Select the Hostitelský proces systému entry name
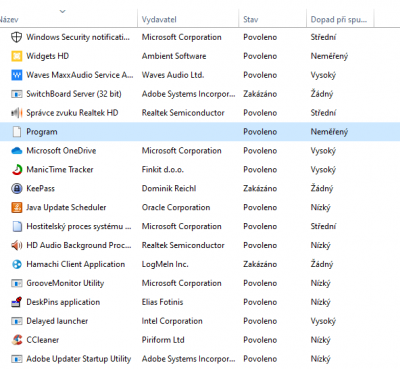Screen dimensions: 400x369 click(79, 226)
